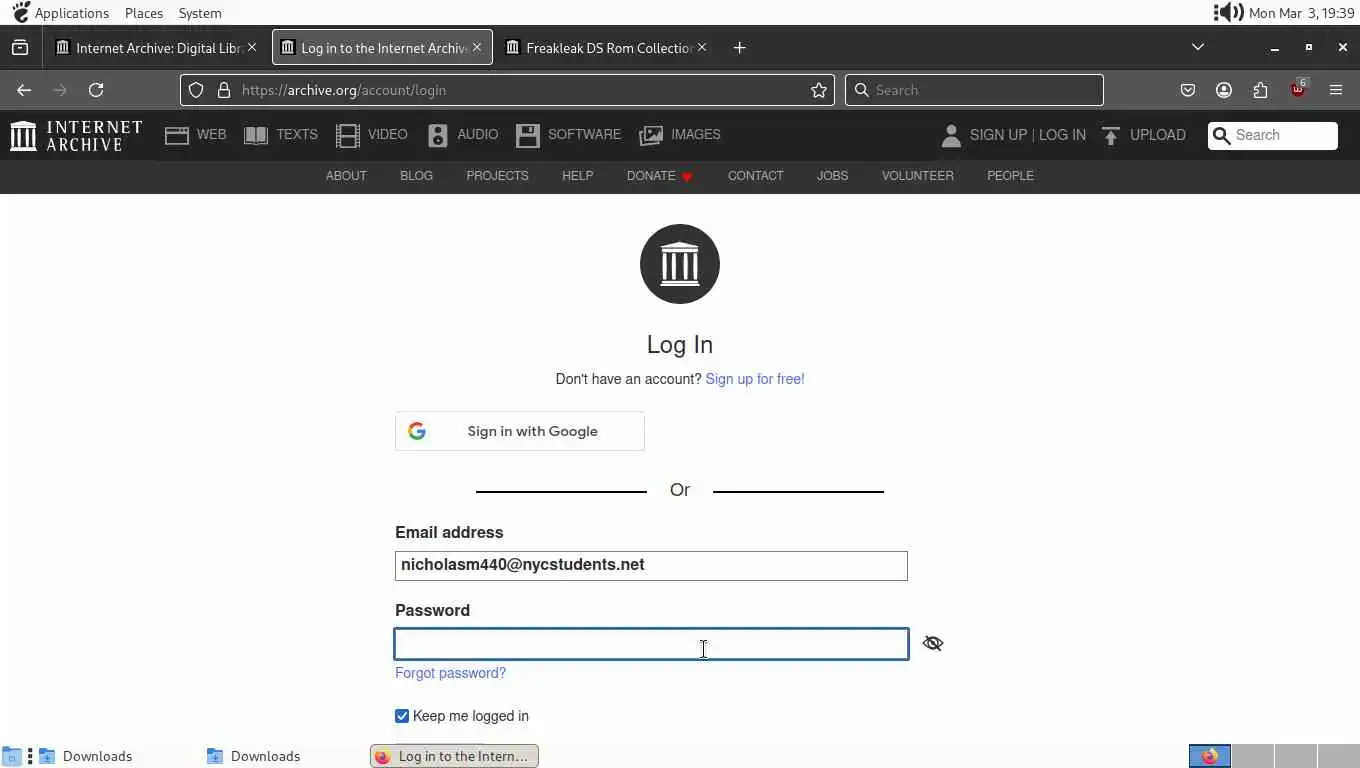Viewport: 1360px width, 768px height.
Task: Open the SOFTWARE section
Action: (568, 135)
